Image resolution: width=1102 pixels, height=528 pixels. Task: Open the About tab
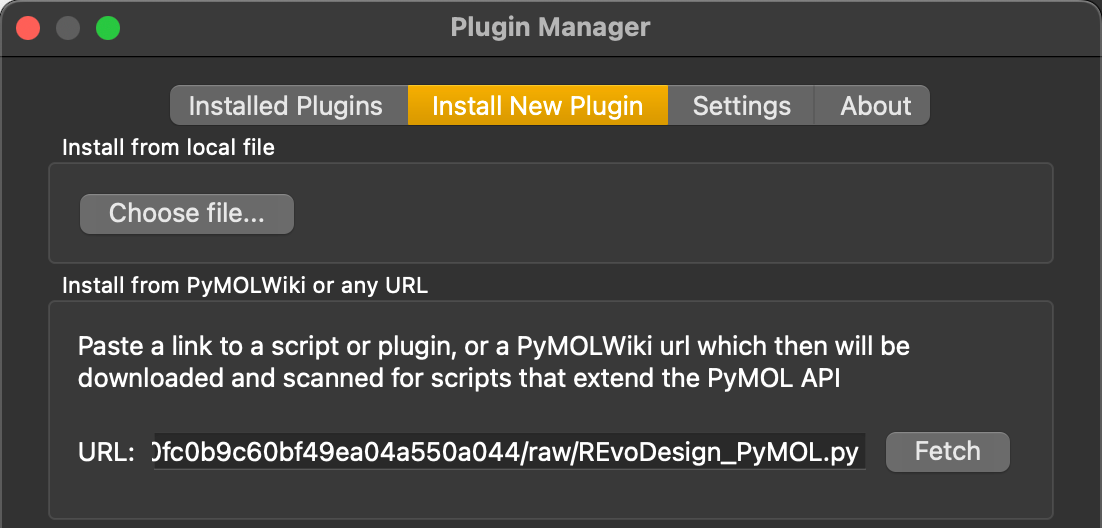coord(872,105)
